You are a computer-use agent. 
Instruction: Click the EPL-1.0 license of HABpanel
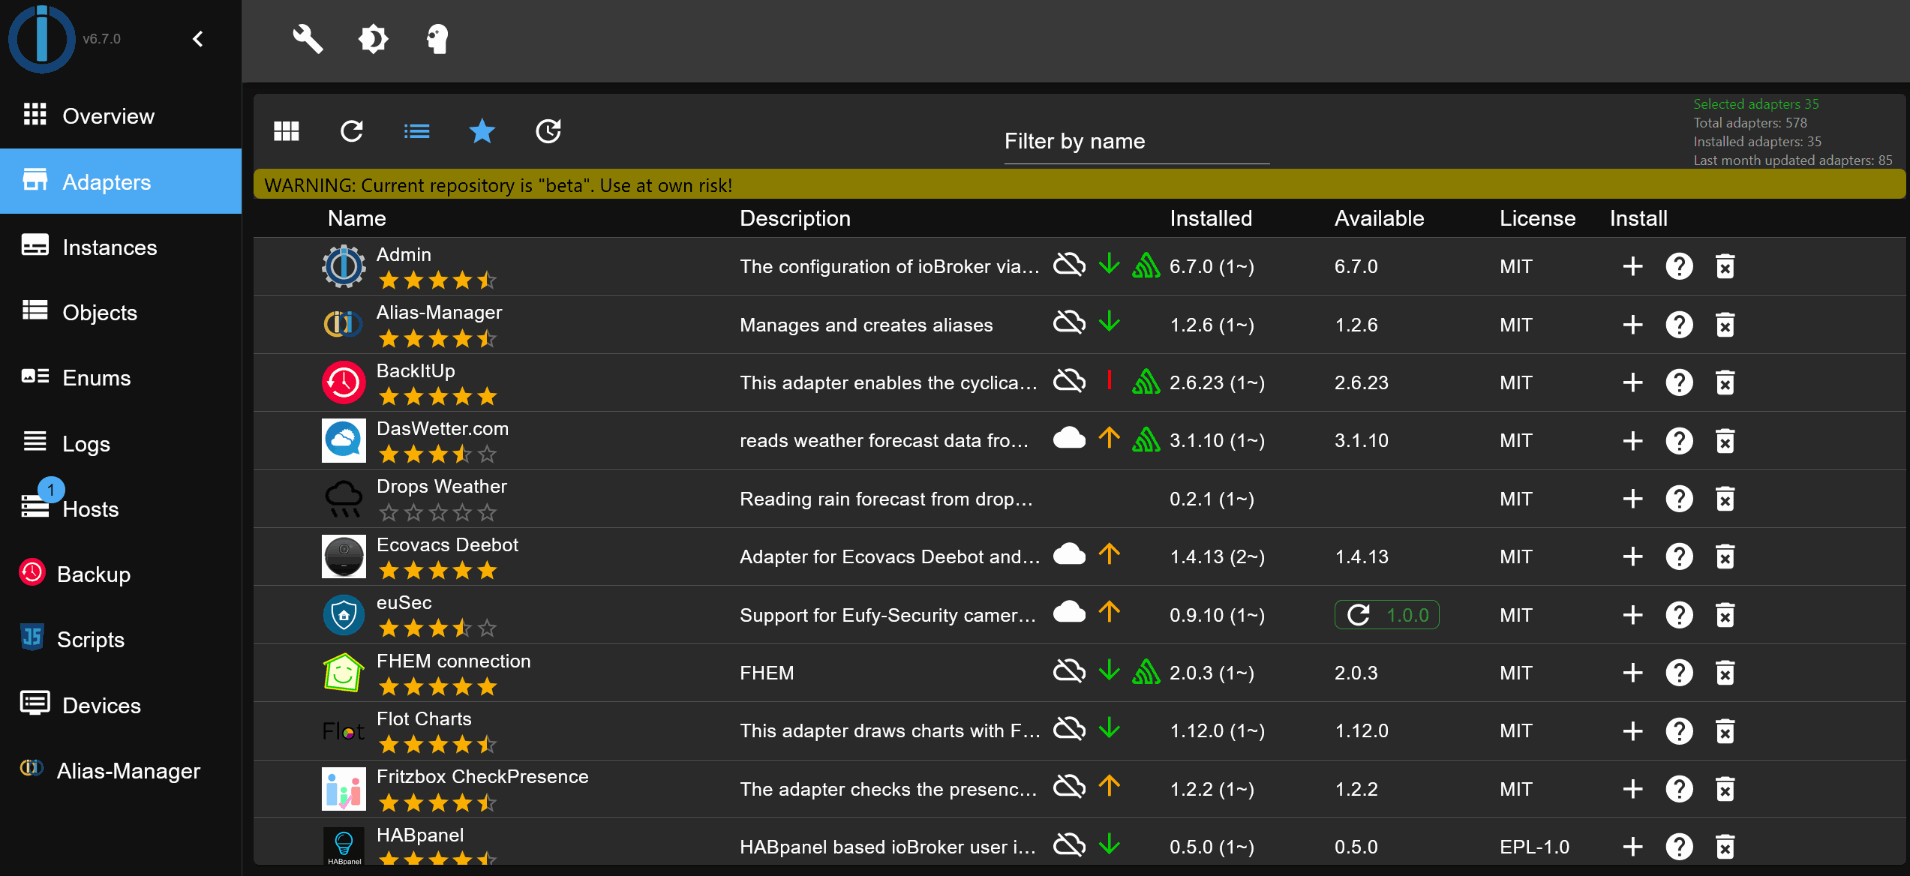[1534, 847]
